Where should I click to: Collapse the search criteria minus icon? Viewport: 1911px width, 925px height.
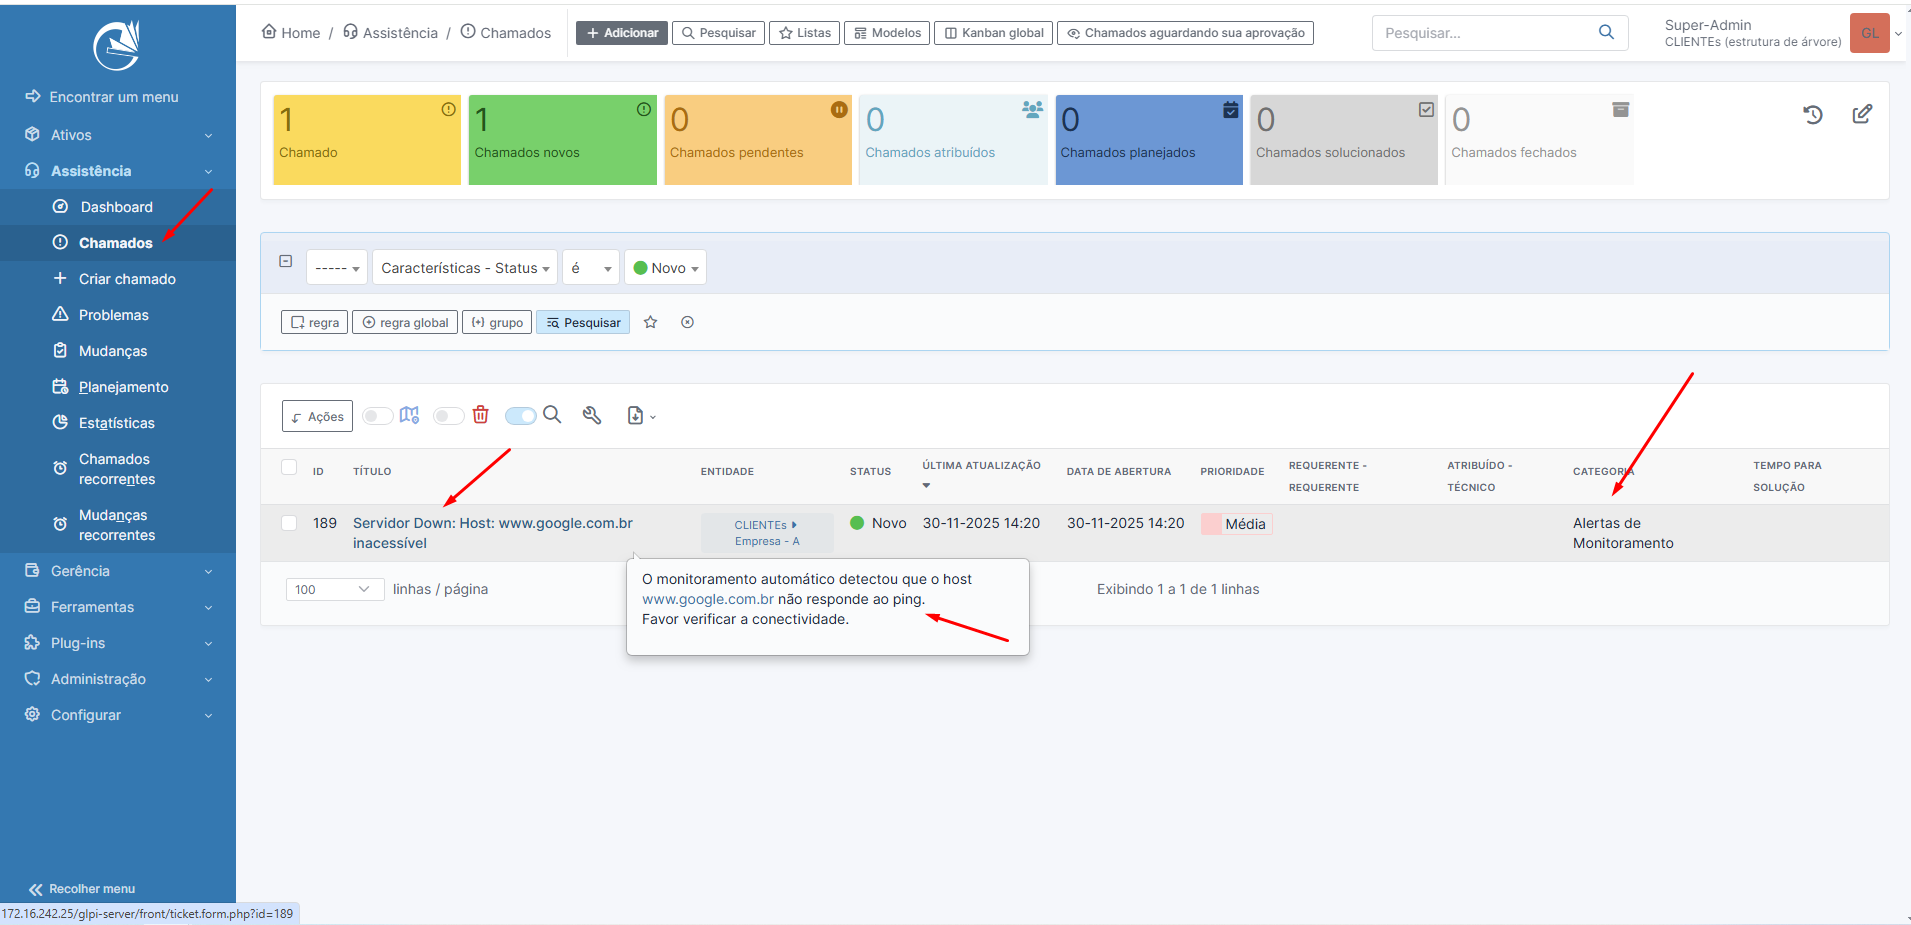286,261
